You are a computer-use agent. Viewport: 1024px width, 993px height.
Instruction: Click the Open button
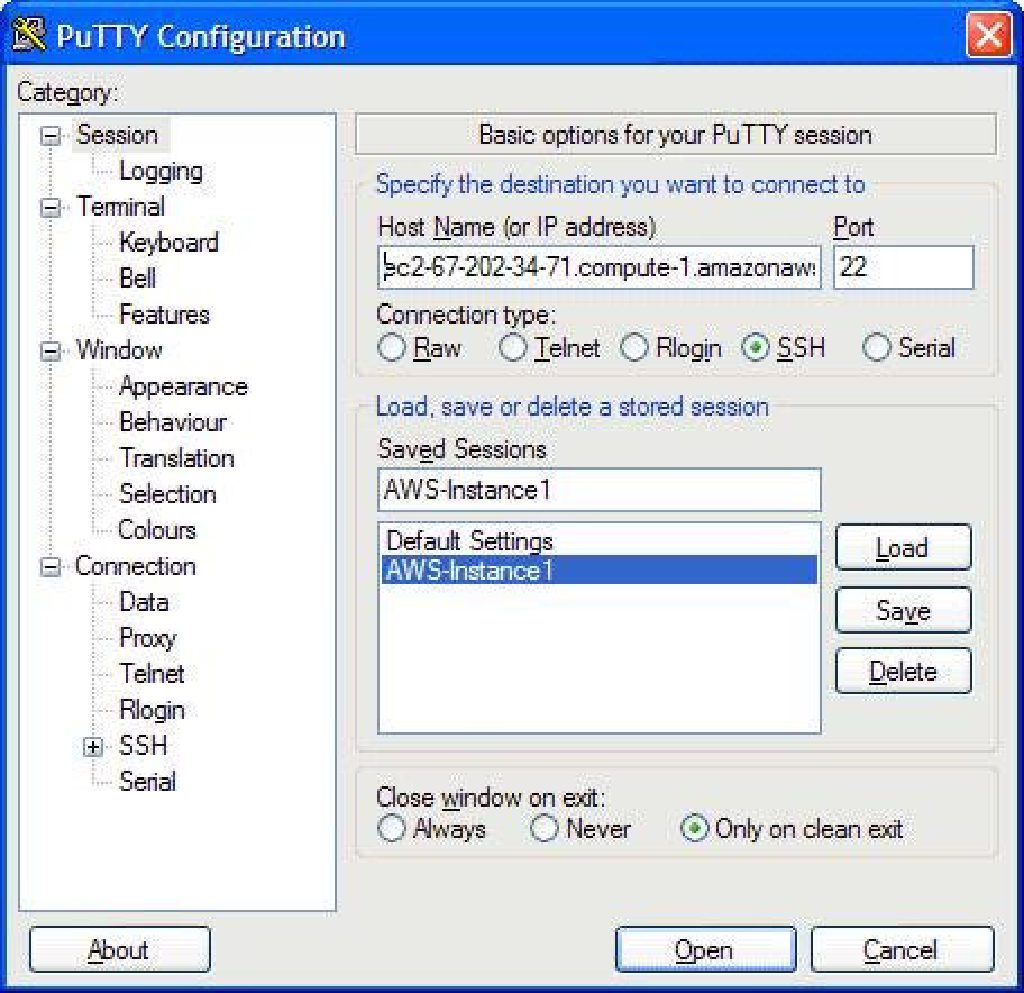pyautogui.click(x=705, y=950)
